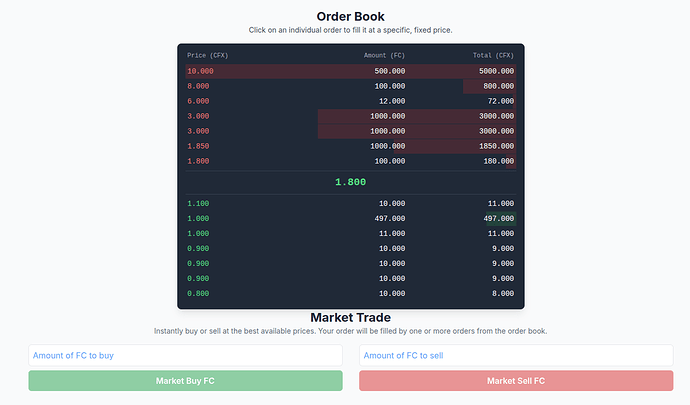Click the Market Trade heading
The height and width of the screenshot is (405, 690).
pos(350,318)
